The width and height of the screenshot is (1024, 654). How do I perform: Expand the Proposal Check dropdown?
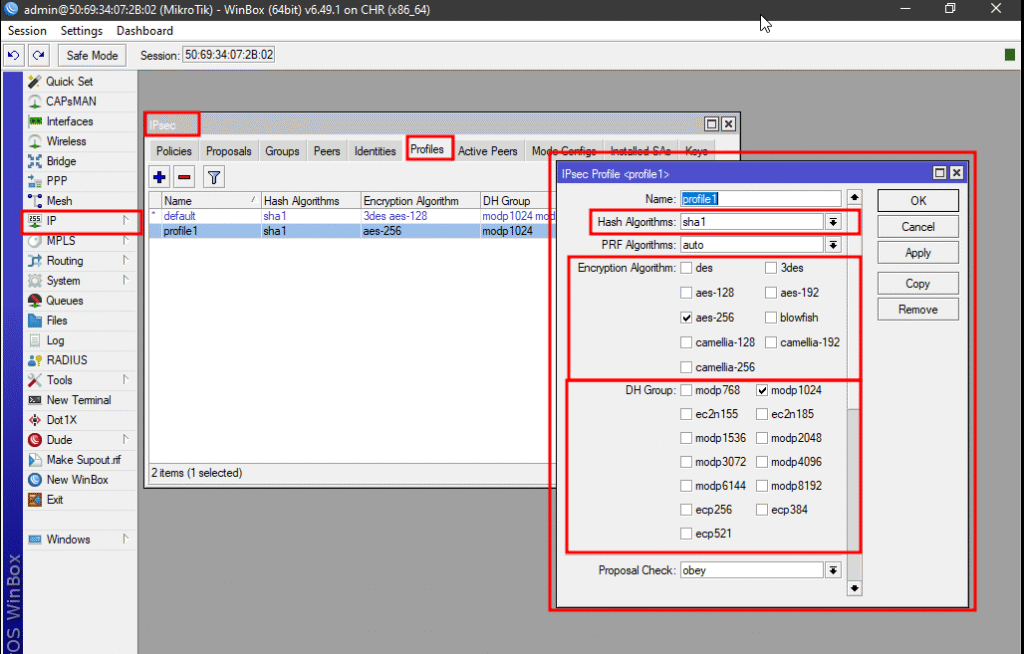[832, 570]
